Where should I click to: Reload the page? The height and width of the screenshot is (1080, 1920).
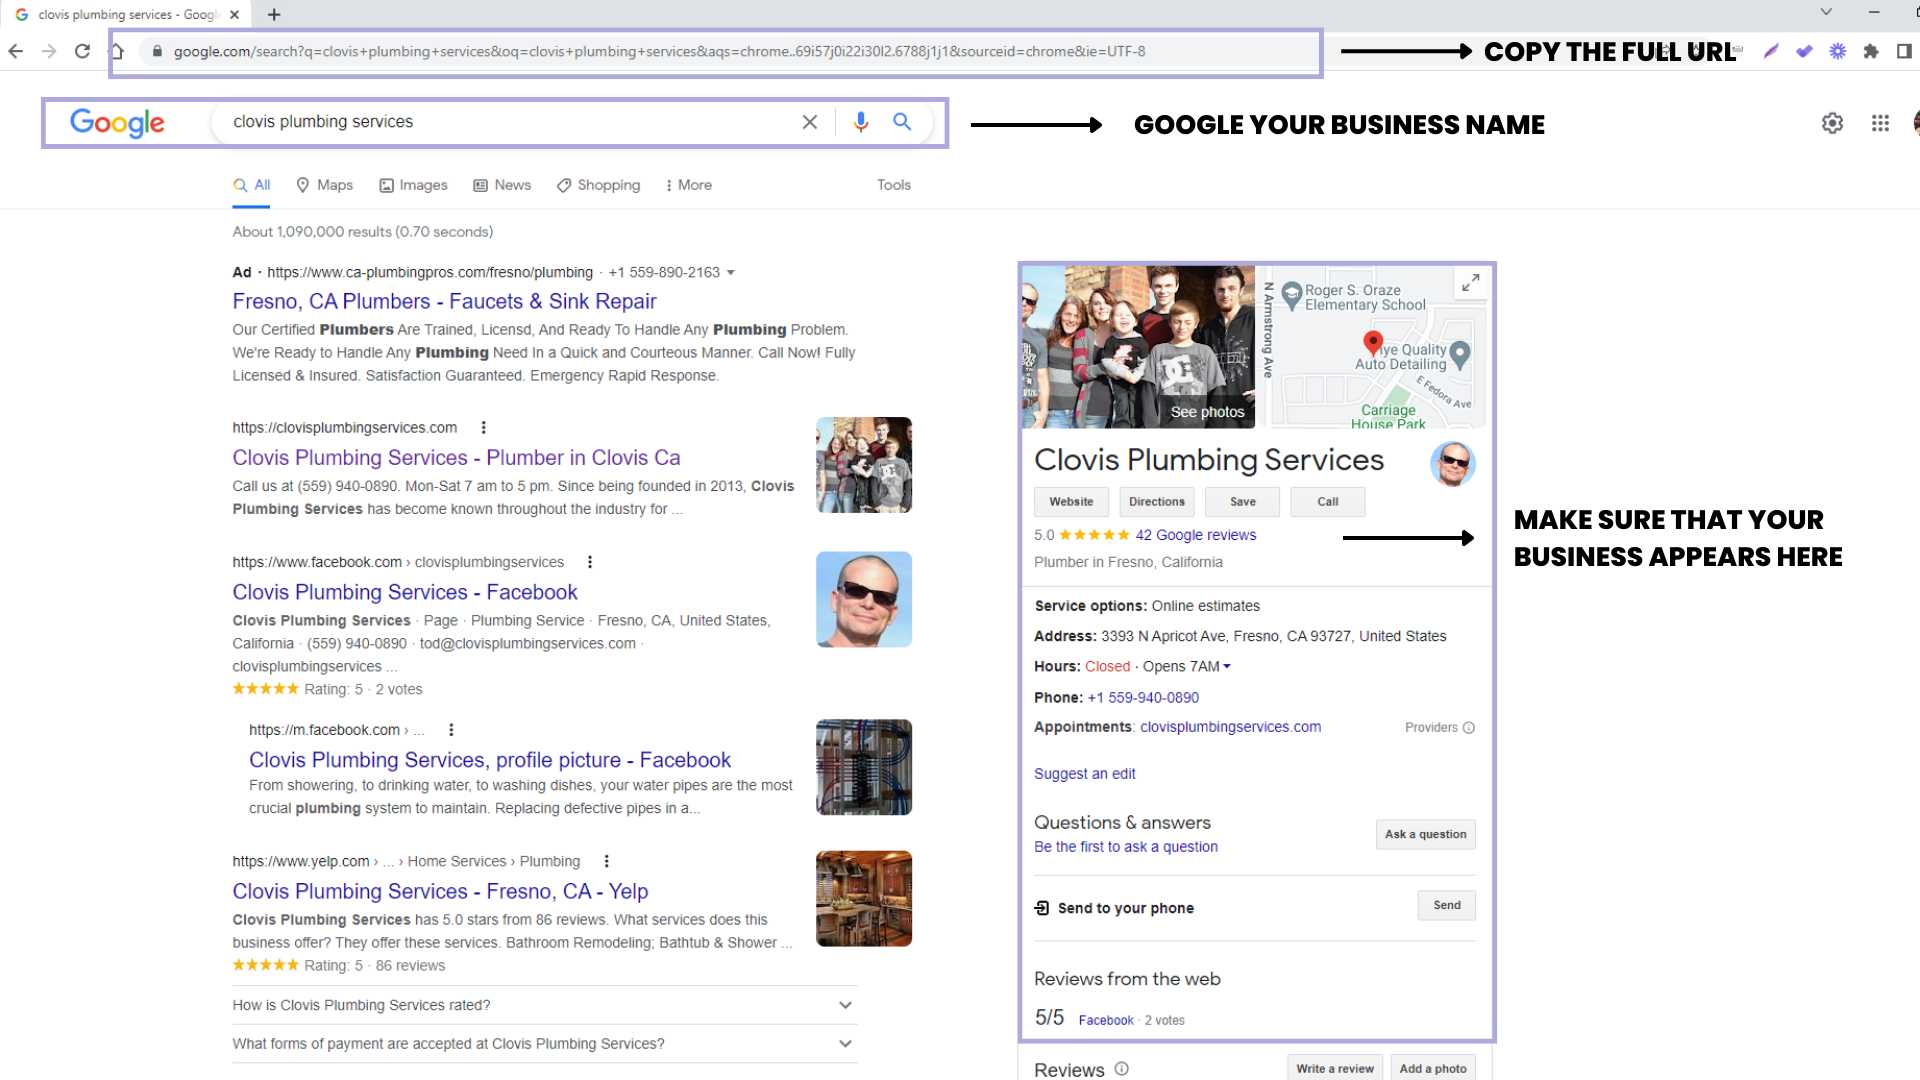(82, 51)
